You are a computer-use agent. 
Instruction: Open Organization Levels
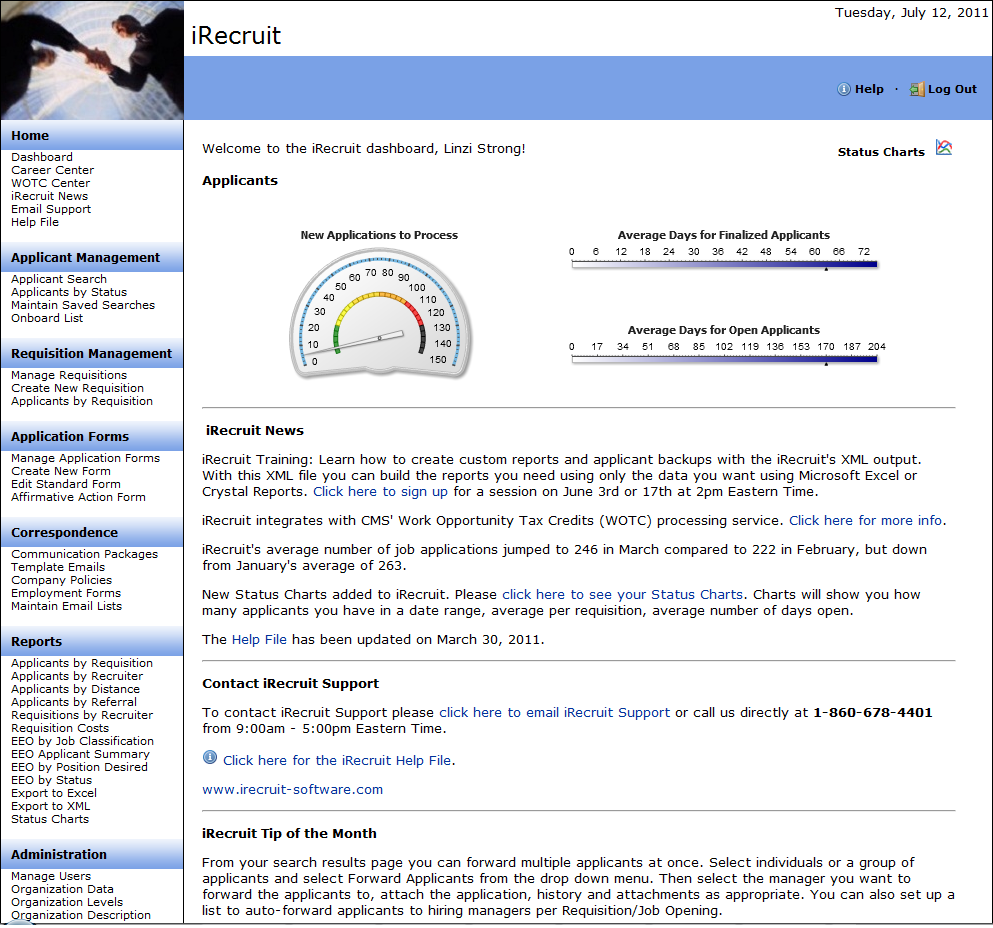coord(67,902)
